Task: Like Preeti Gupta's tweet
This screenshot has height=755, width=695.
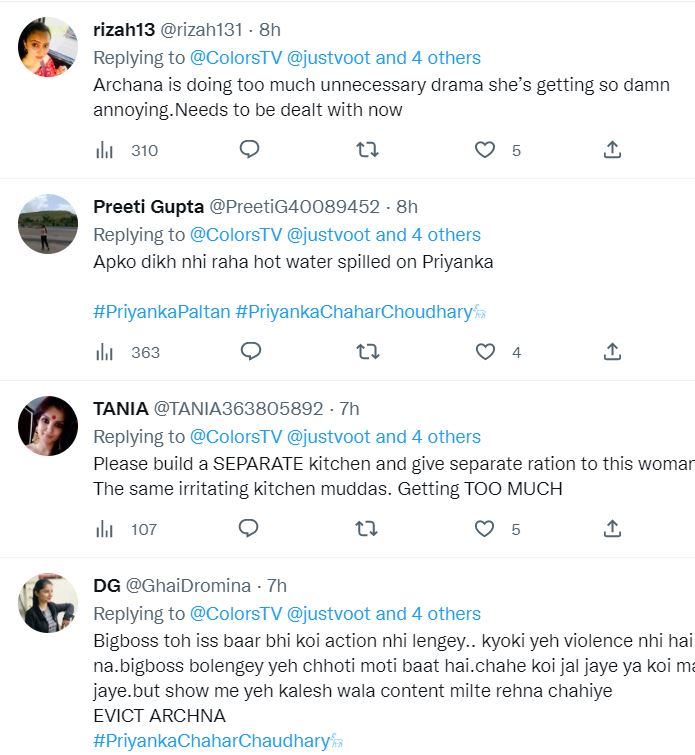Action: 485,352
